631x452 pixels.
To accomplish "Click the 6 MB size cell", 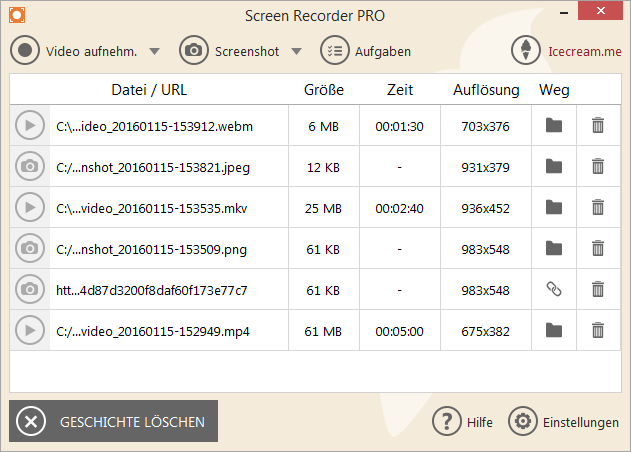I will point(324,126).
